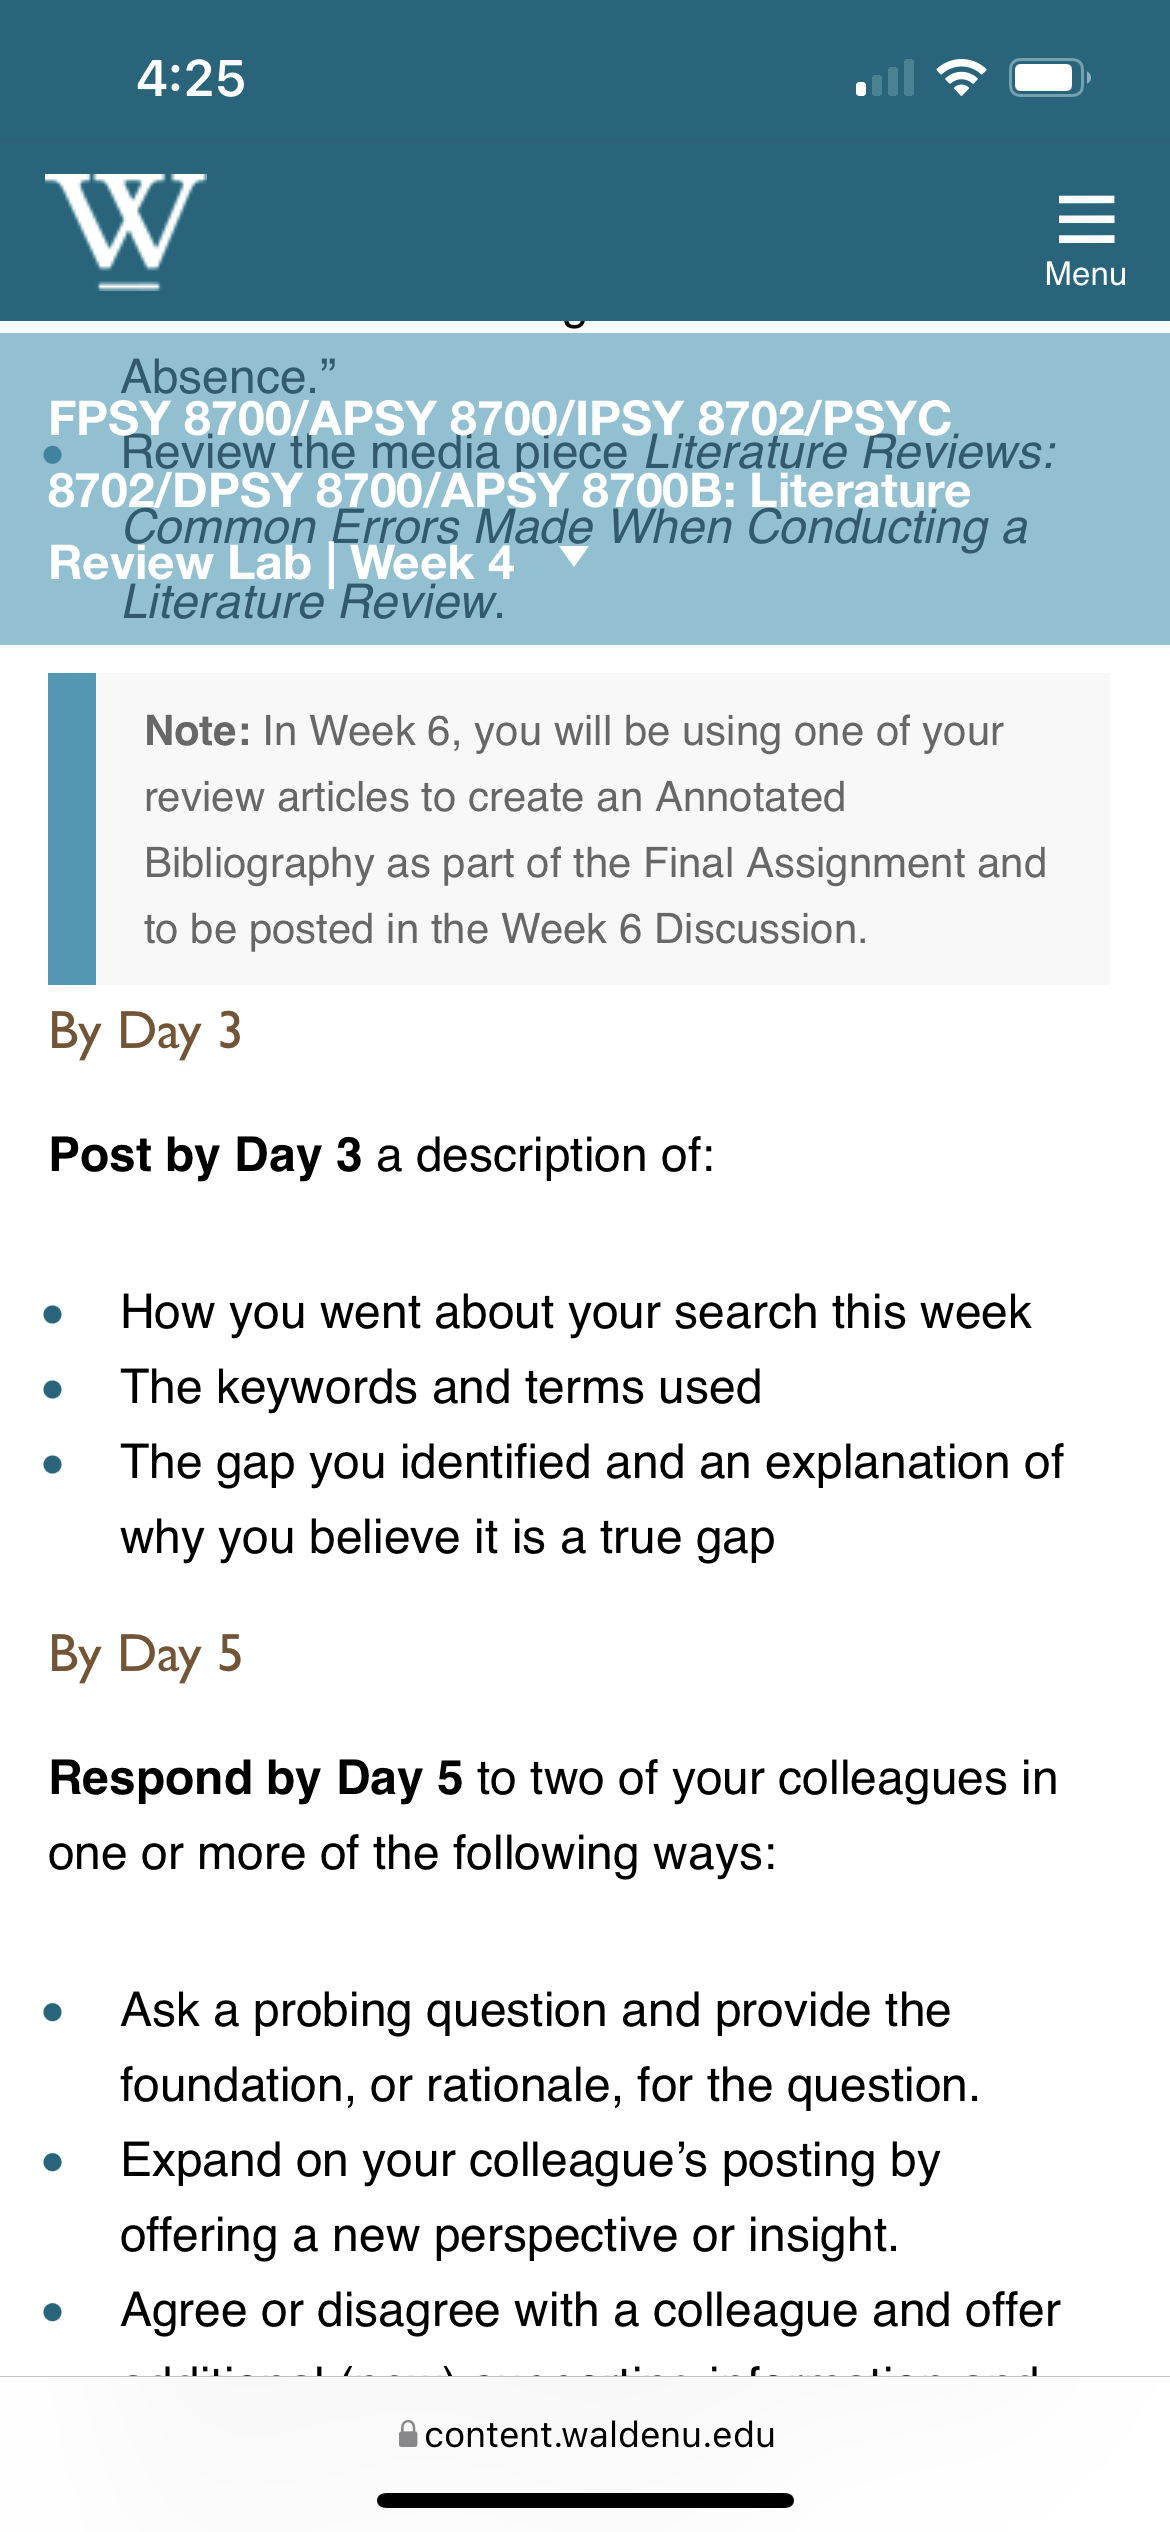
Task: Tap the Wi-Fi status icon
Action: click(961, 78)
